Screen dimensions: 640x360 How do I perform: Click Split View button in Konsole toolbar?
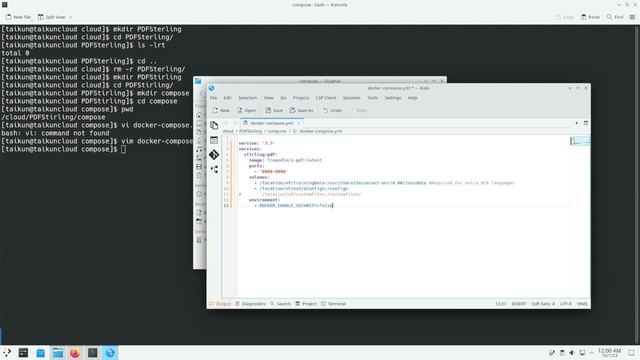pyautogui.click(x=51, y=17)
